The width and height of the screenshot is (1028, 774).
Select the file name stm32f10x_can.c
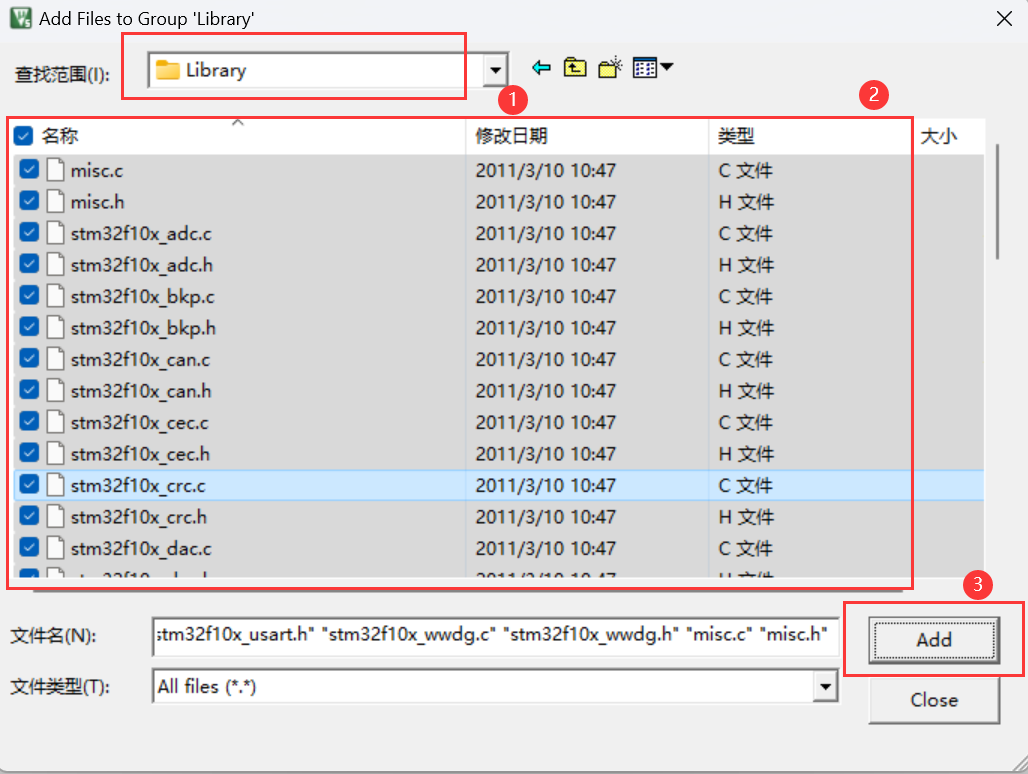point(140,359)
